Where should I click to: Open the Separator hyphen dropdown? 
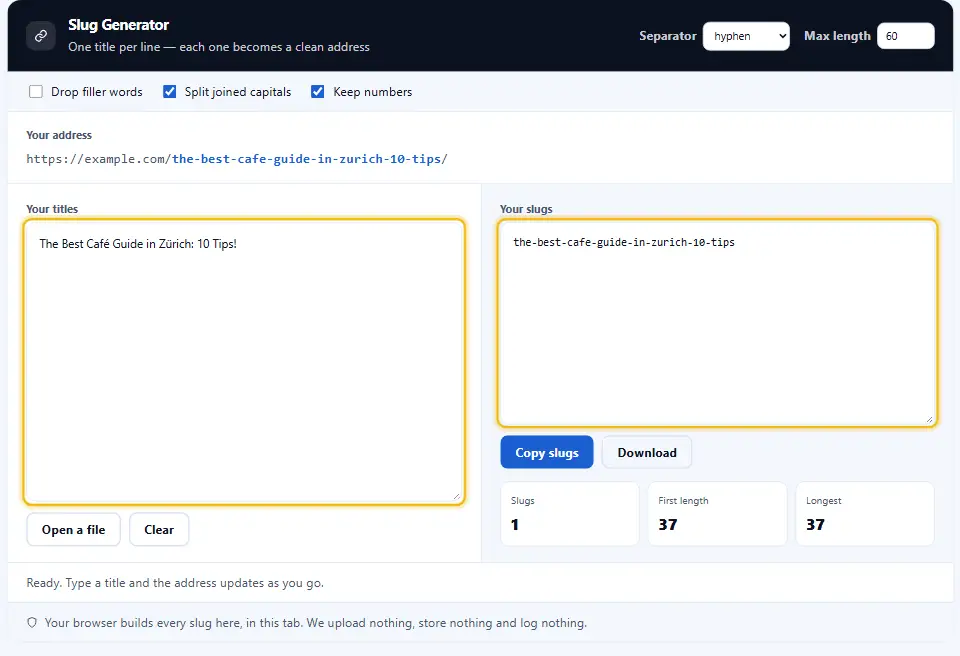pos(746,36)
